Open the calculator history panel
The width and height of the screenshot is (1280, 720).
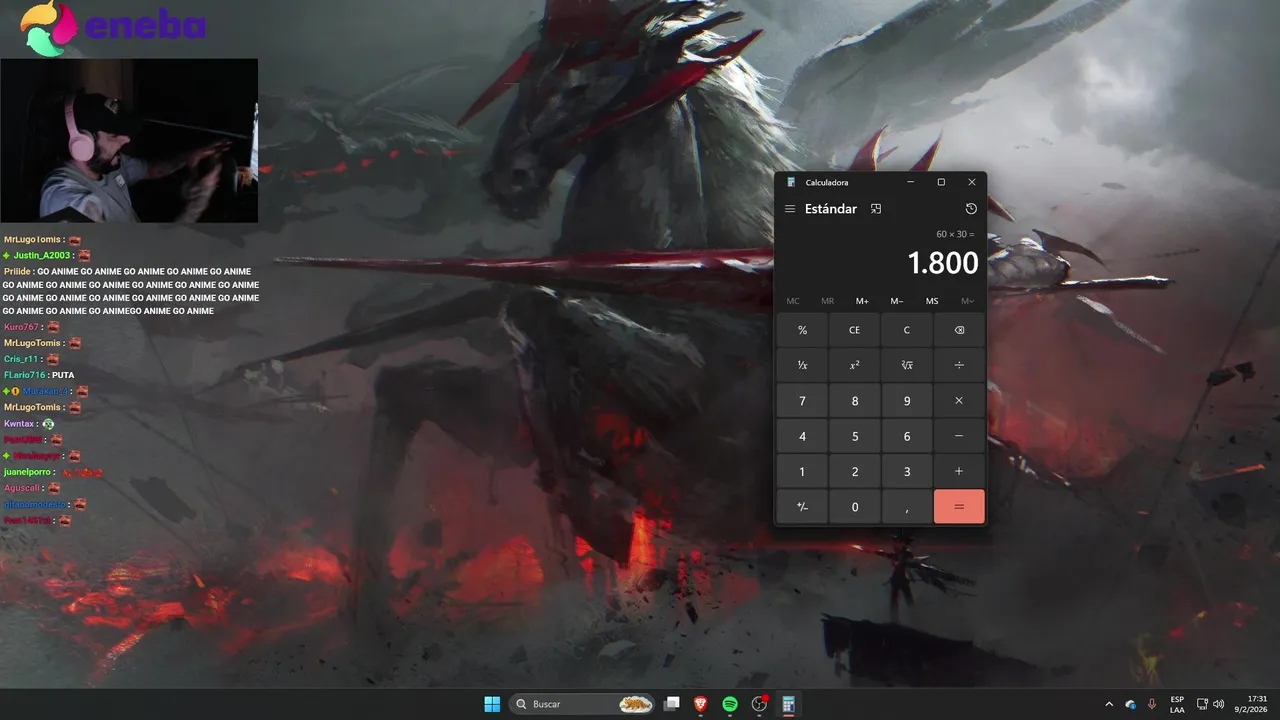(x=971, y=209)
